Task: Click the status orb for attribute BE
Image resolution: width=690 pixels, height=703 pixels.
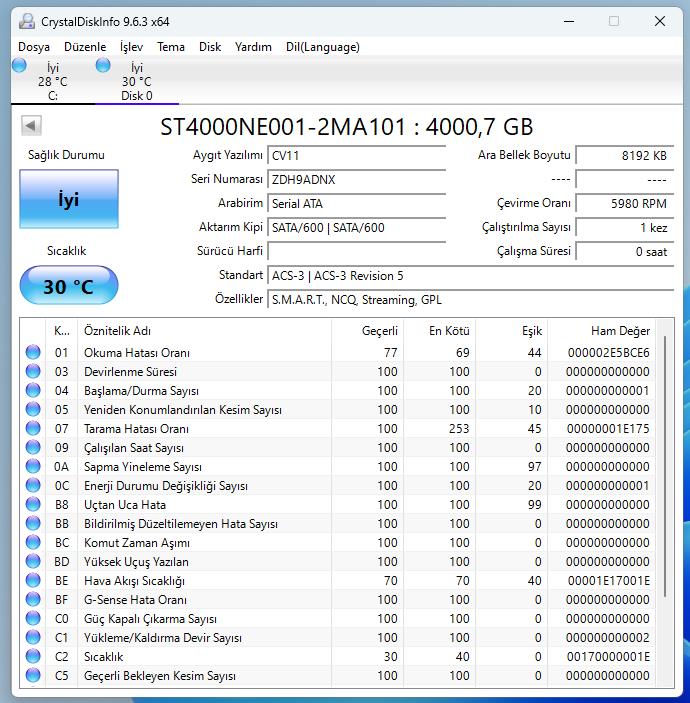Action: (x=33, y=581)
